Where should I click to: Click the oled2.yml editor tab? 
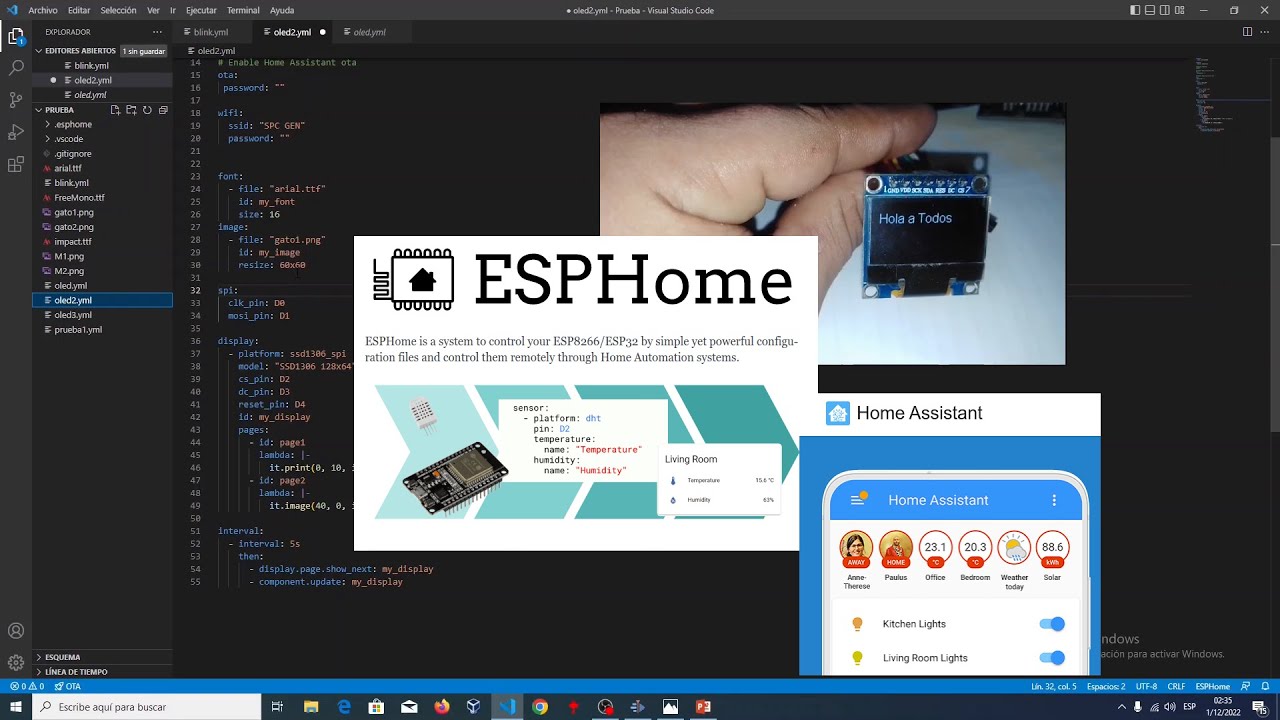292,32
